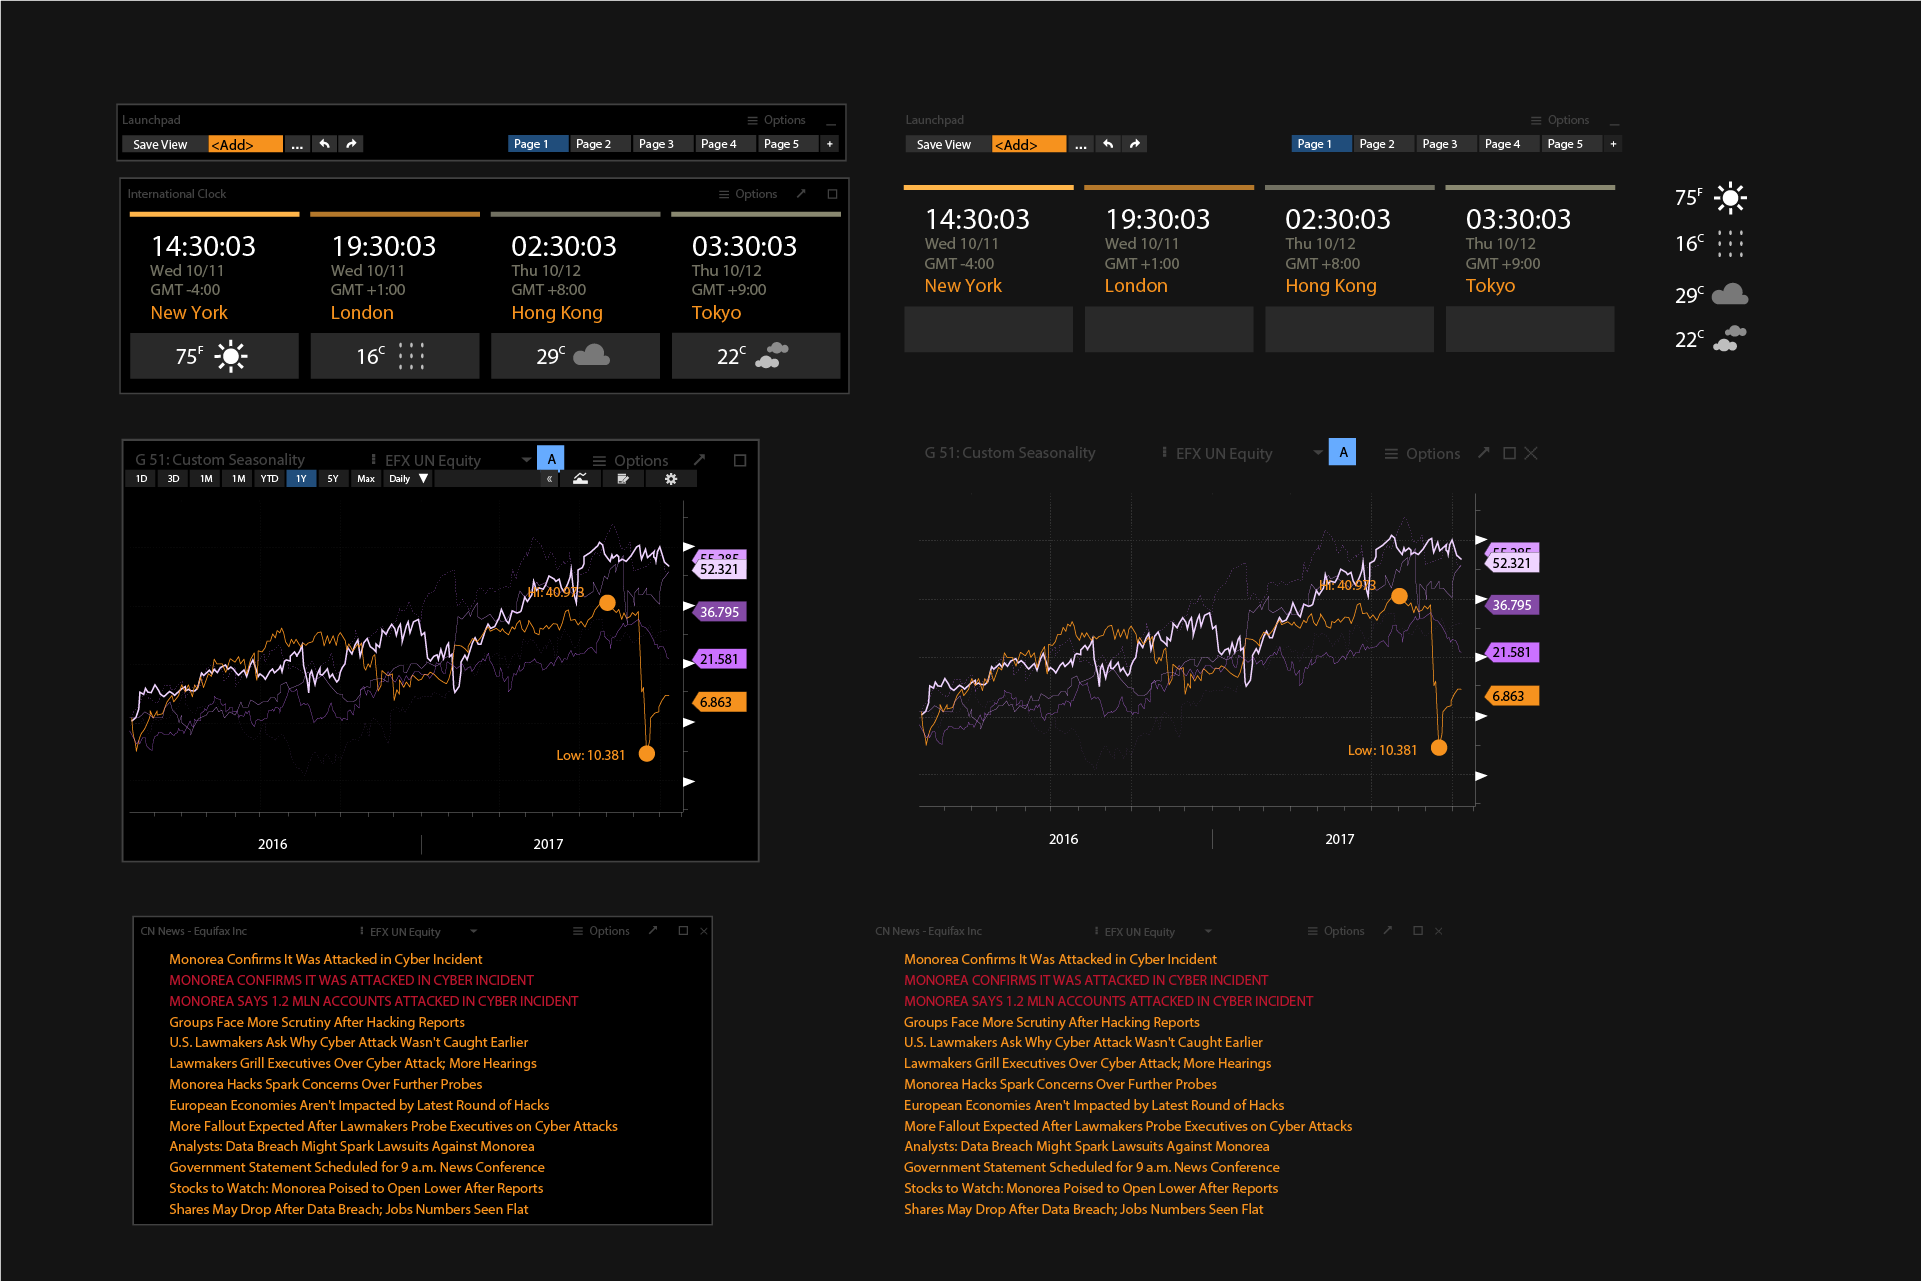Click Save View in left Launchpad
The image size is (1921, 1281).
160,144
